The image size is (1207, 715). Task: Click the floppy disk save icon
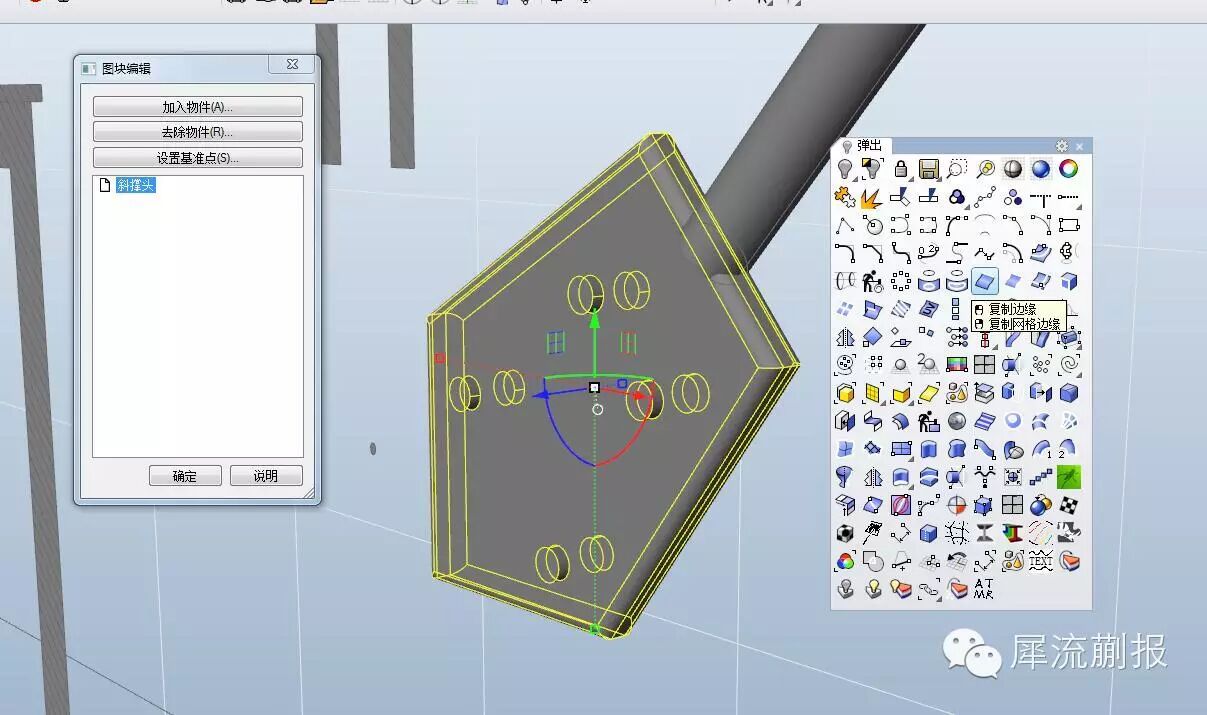[928, 169]
